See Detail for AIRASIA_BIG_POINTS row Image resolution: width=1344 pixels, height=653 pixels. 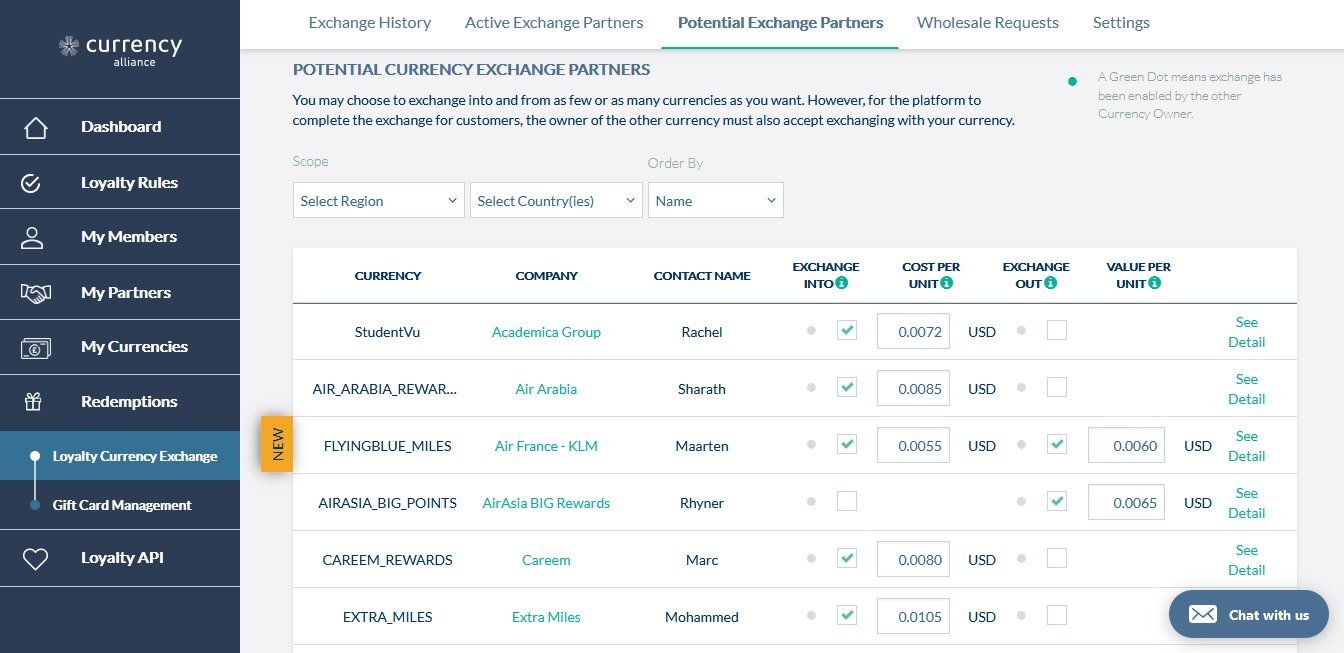click(1247, 503)
